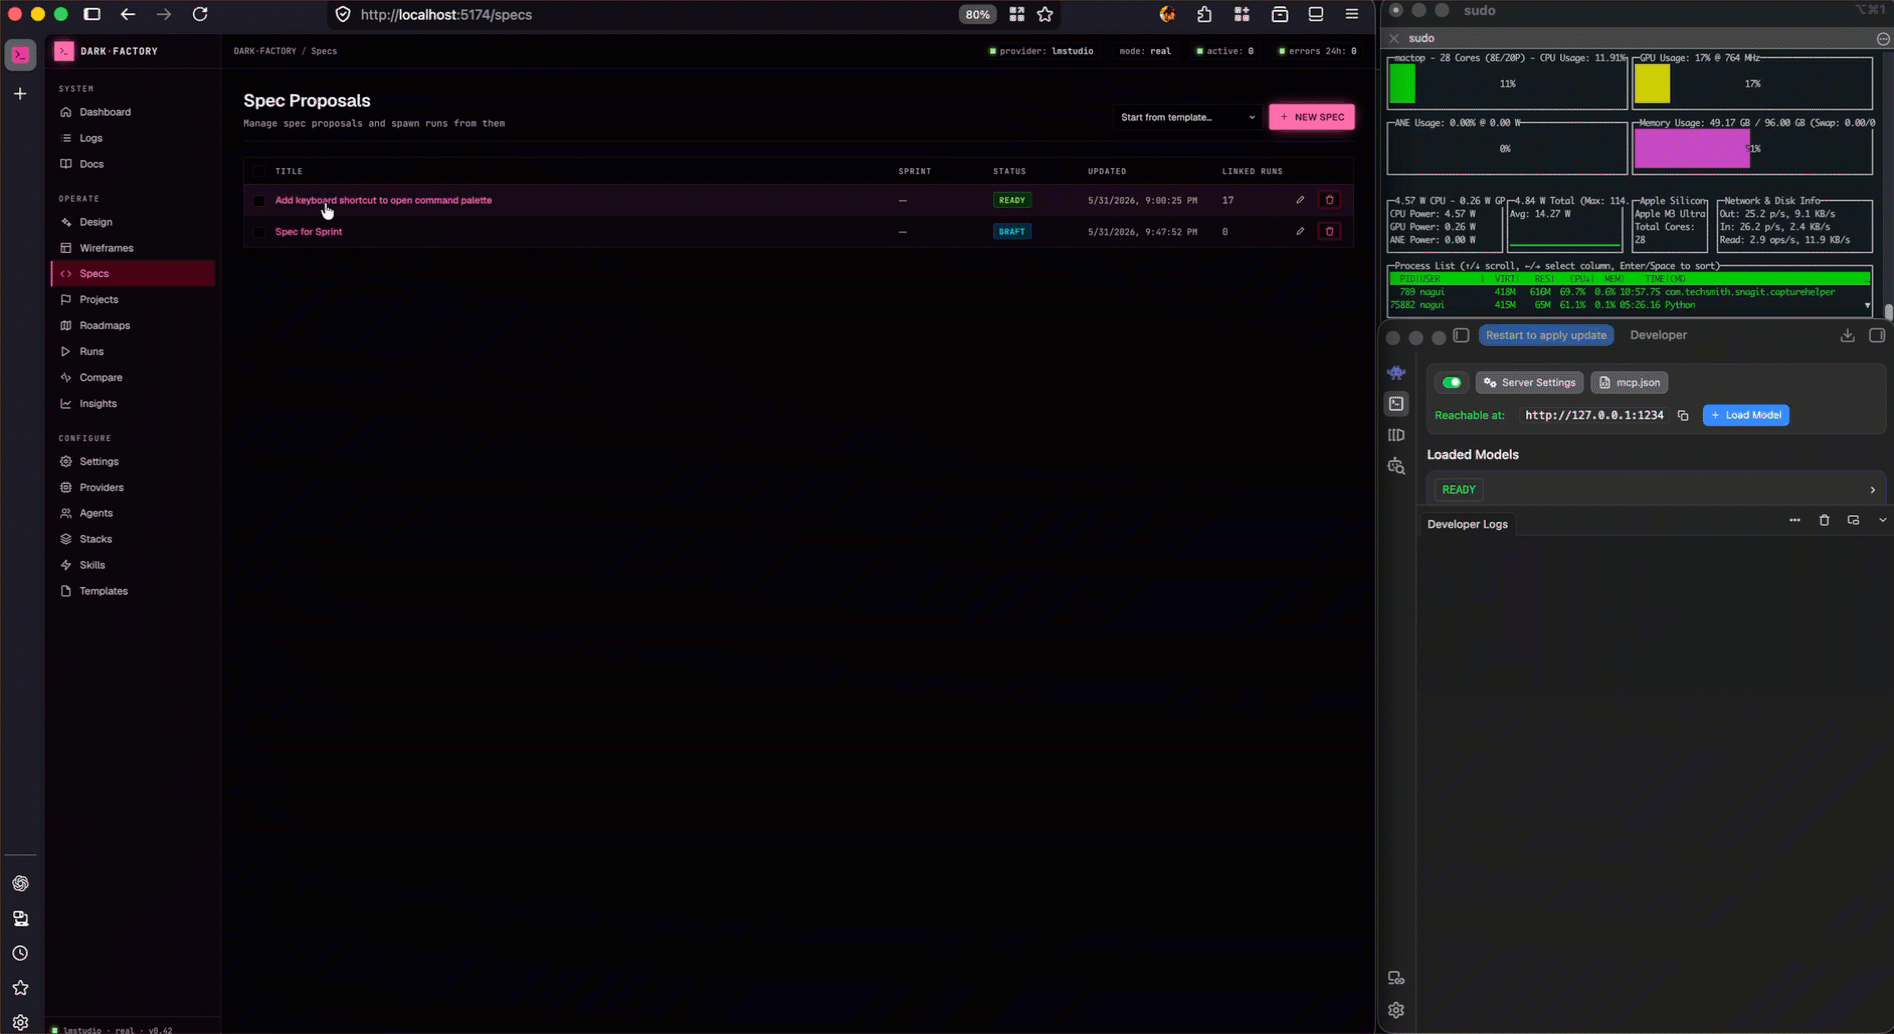Image resolution: width=1894 pixels, height=1034 pixels.
Task: Clear Developer Logs with trash icon
Action: 1824,520
